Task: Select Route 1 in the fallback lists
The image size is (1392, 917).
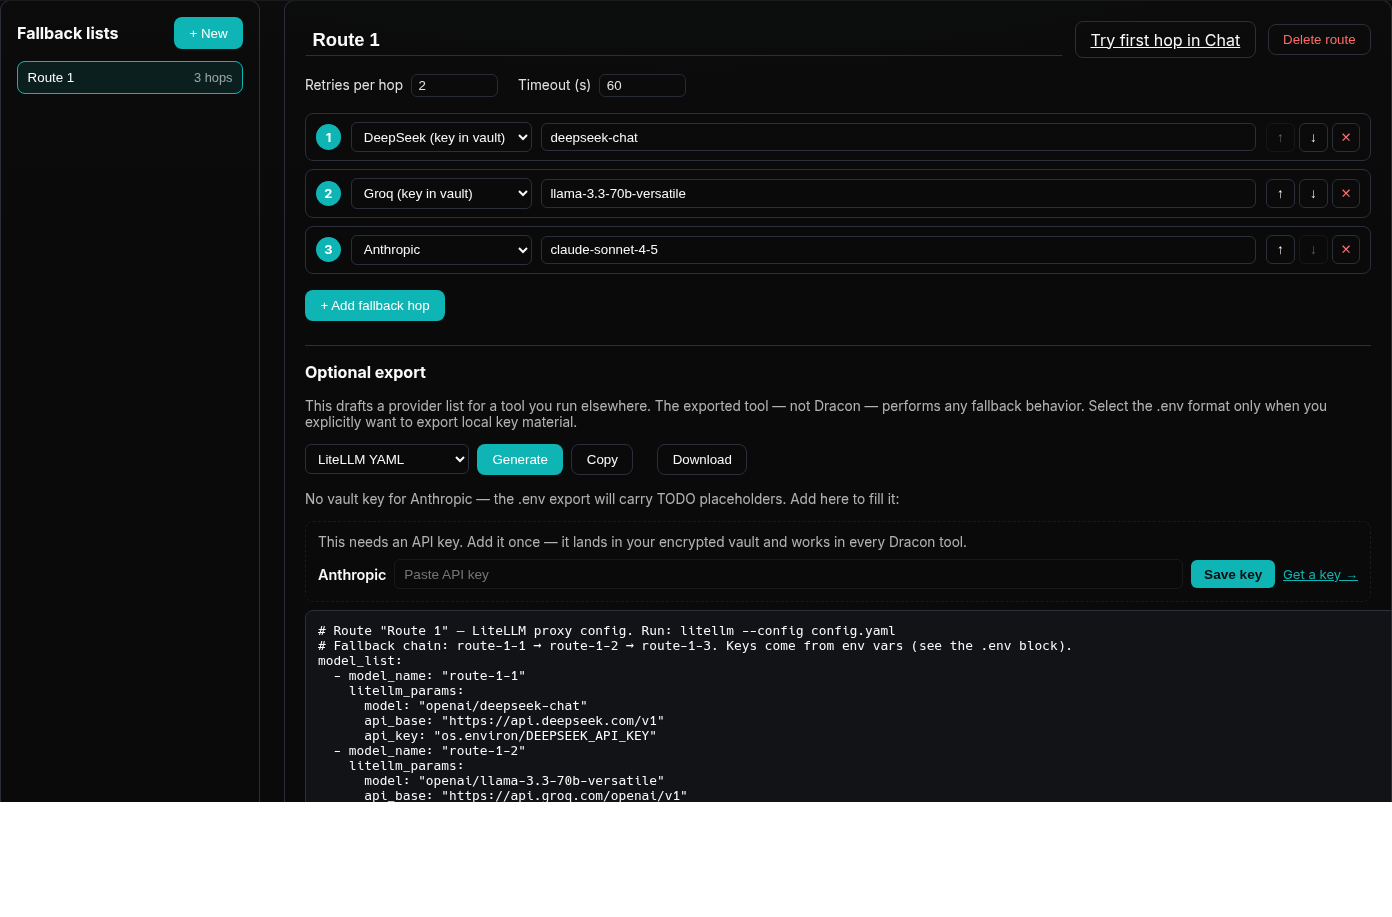Action: click(130, 77)
